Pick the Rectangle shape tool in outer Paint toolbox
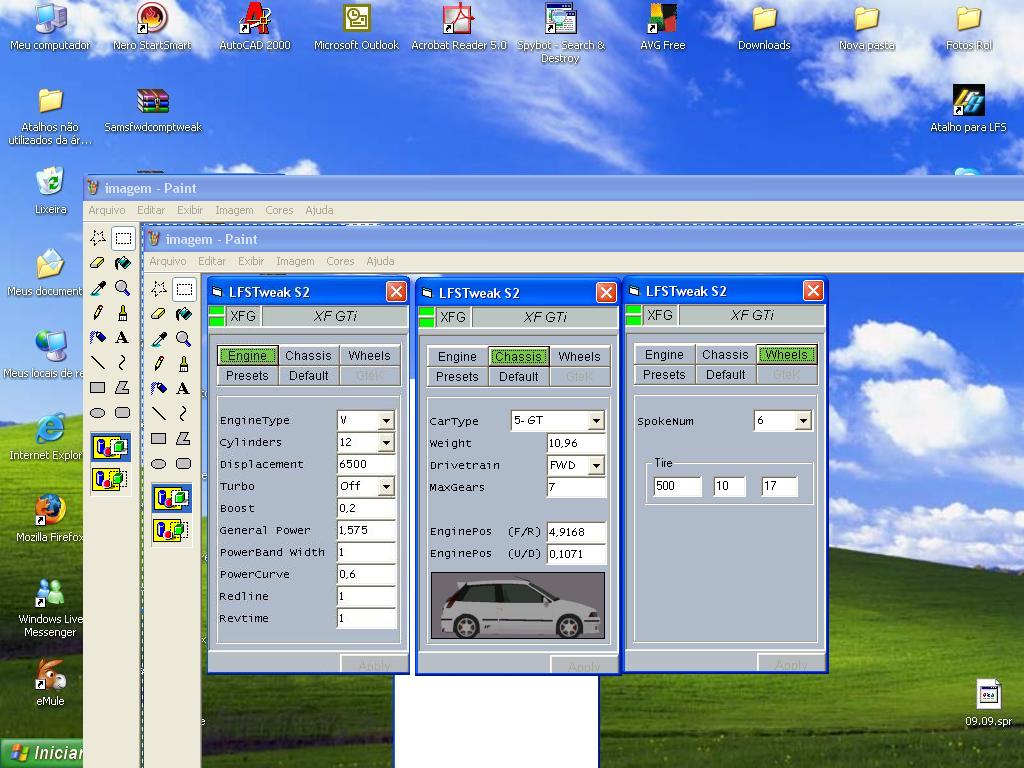This screenshot has height=768, width=1024. [x=98, y=387]
